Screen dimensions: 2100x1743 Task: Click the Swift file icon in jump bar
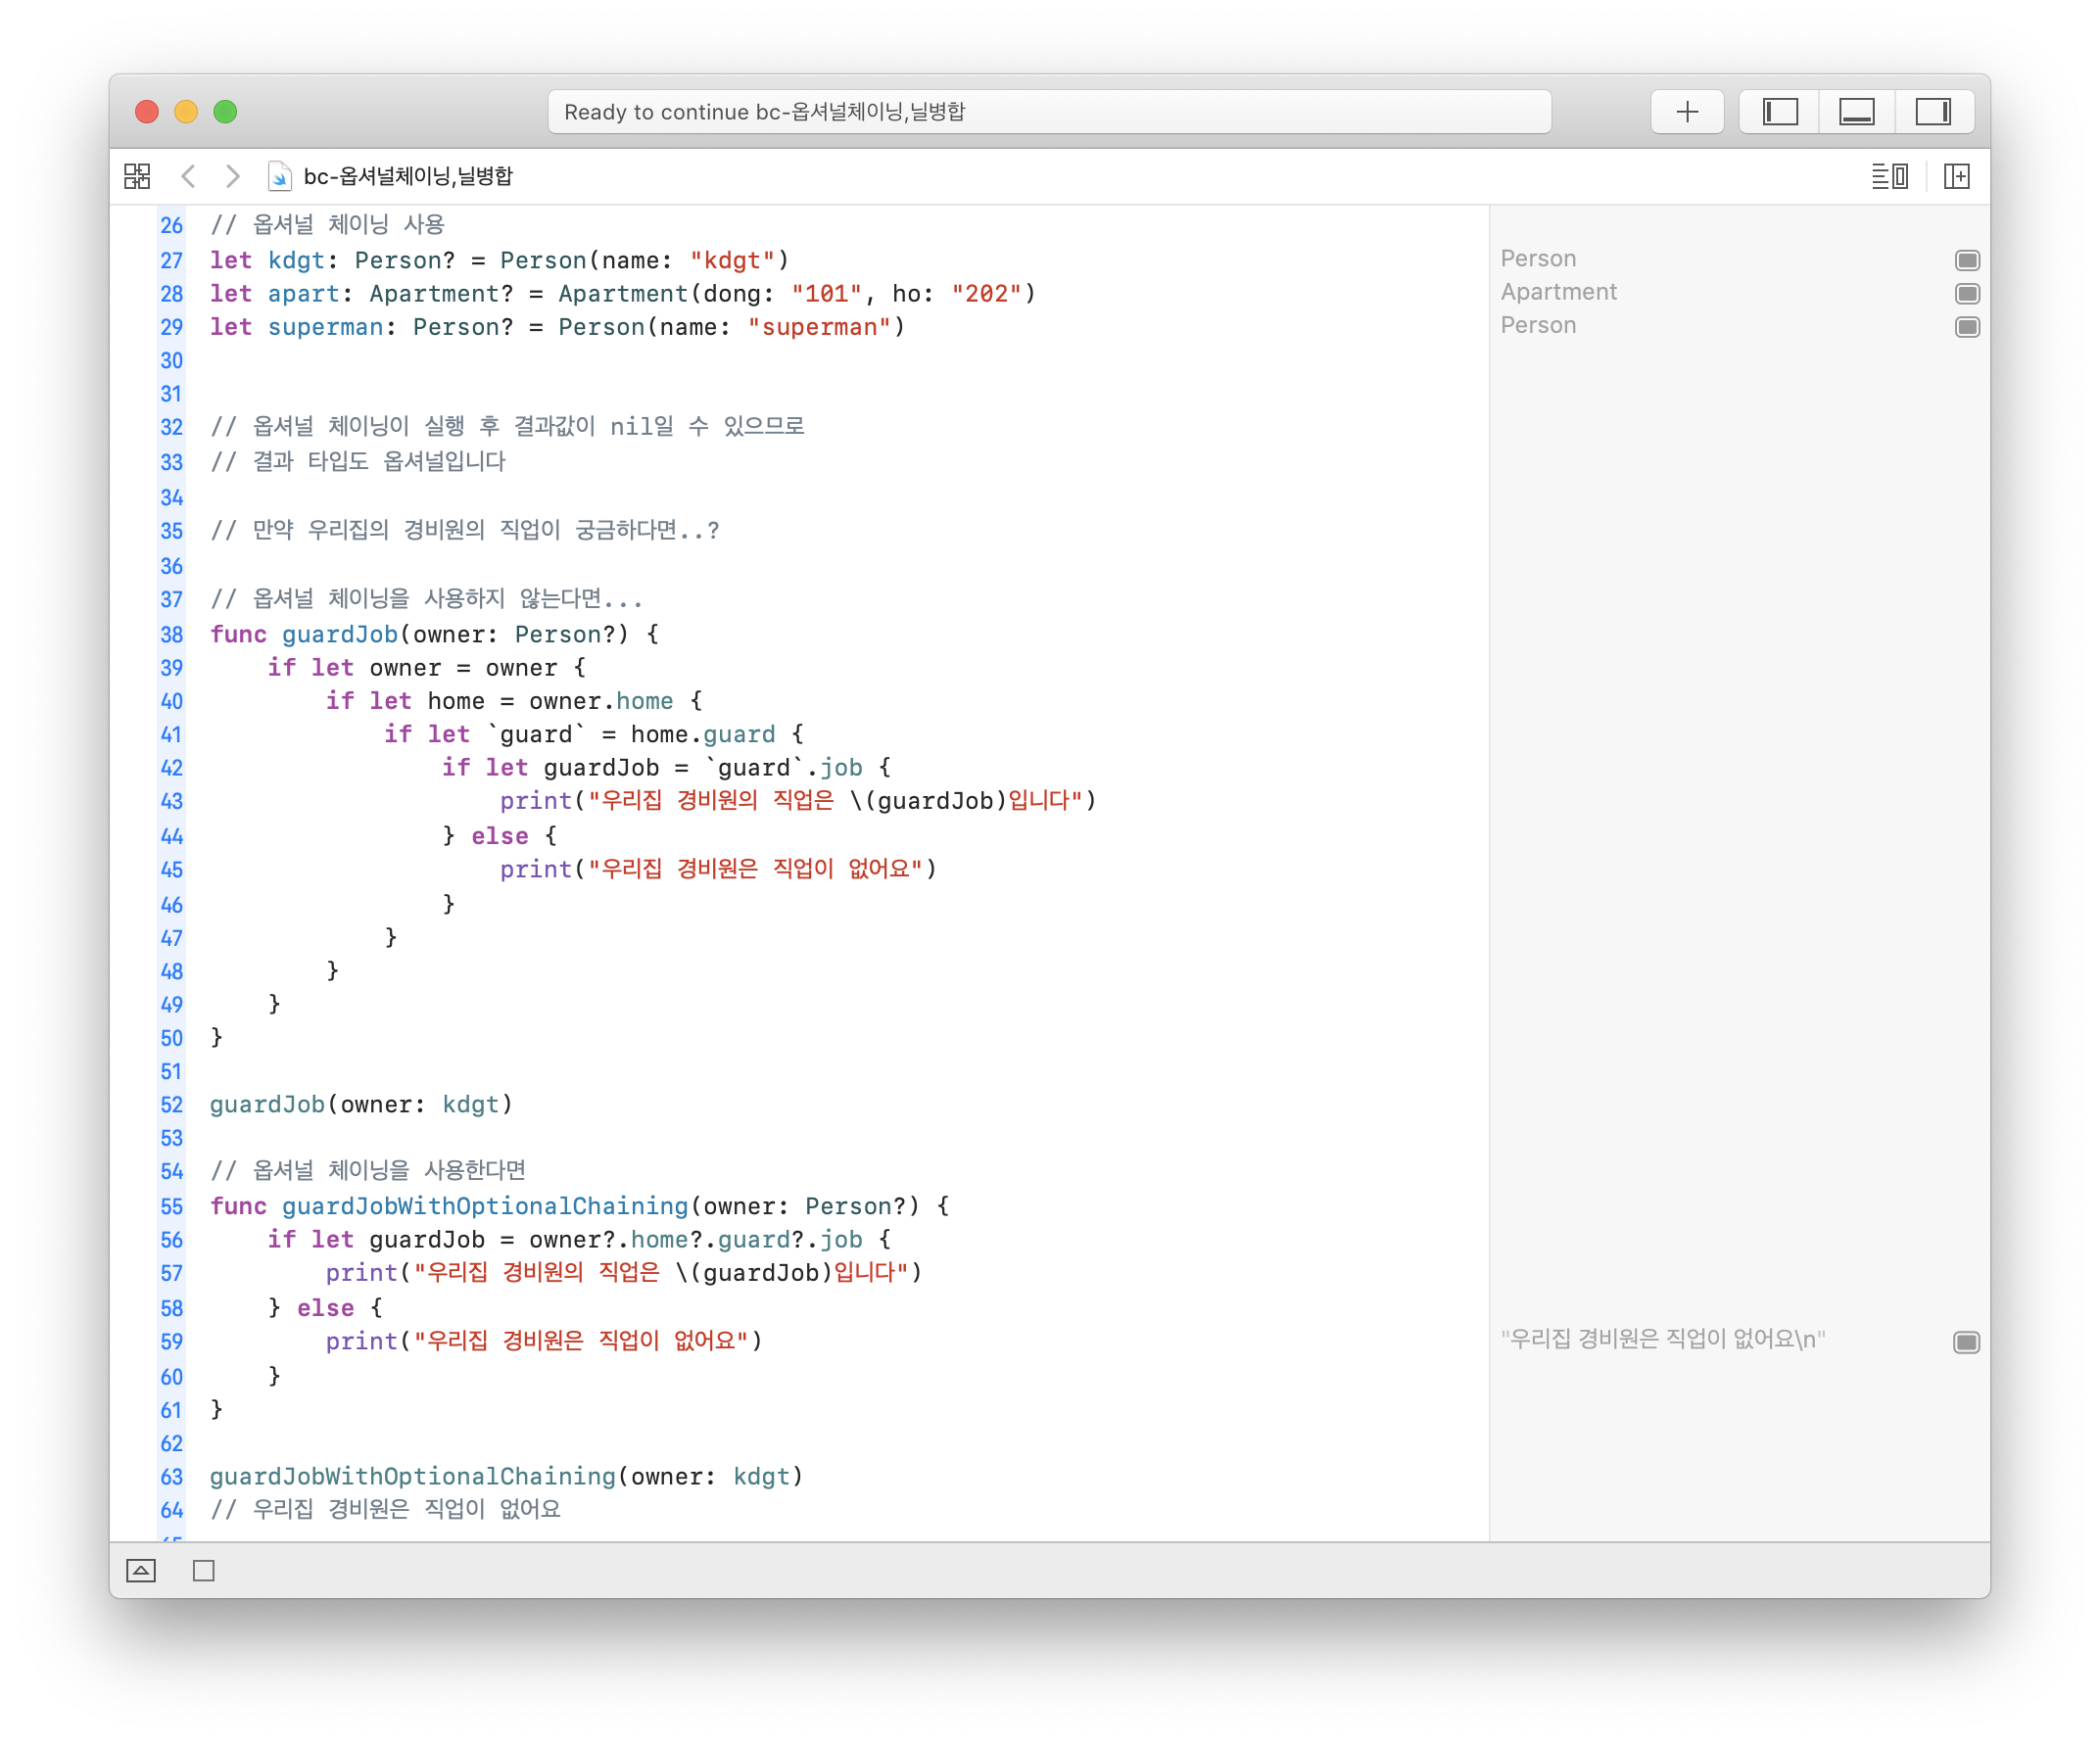click(x=279, y=176)
